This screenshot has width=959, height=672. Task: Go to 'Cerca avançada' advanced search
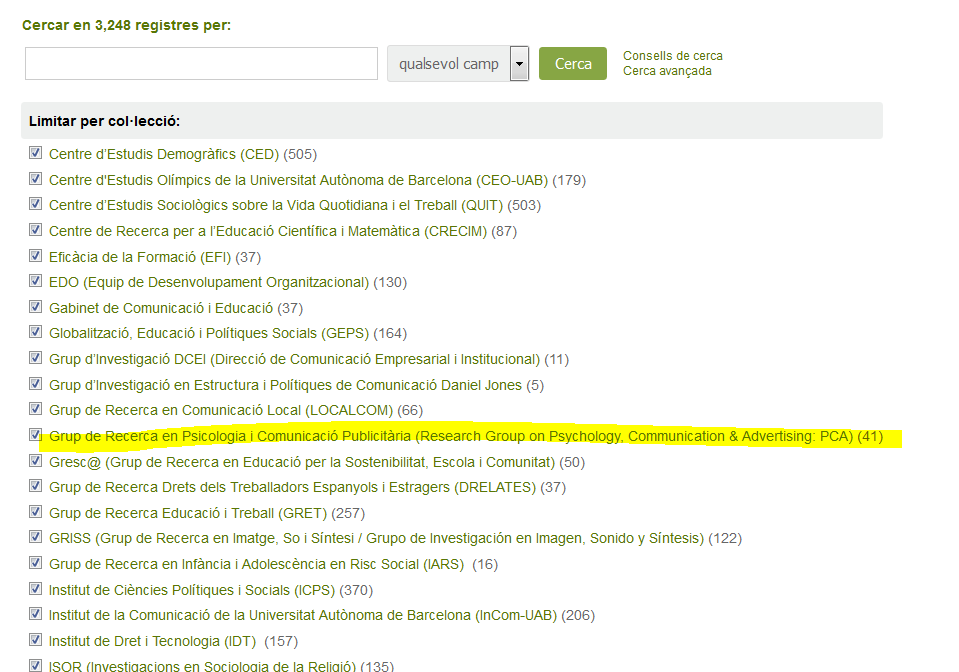pyautogui.click(x=667, y=71)
